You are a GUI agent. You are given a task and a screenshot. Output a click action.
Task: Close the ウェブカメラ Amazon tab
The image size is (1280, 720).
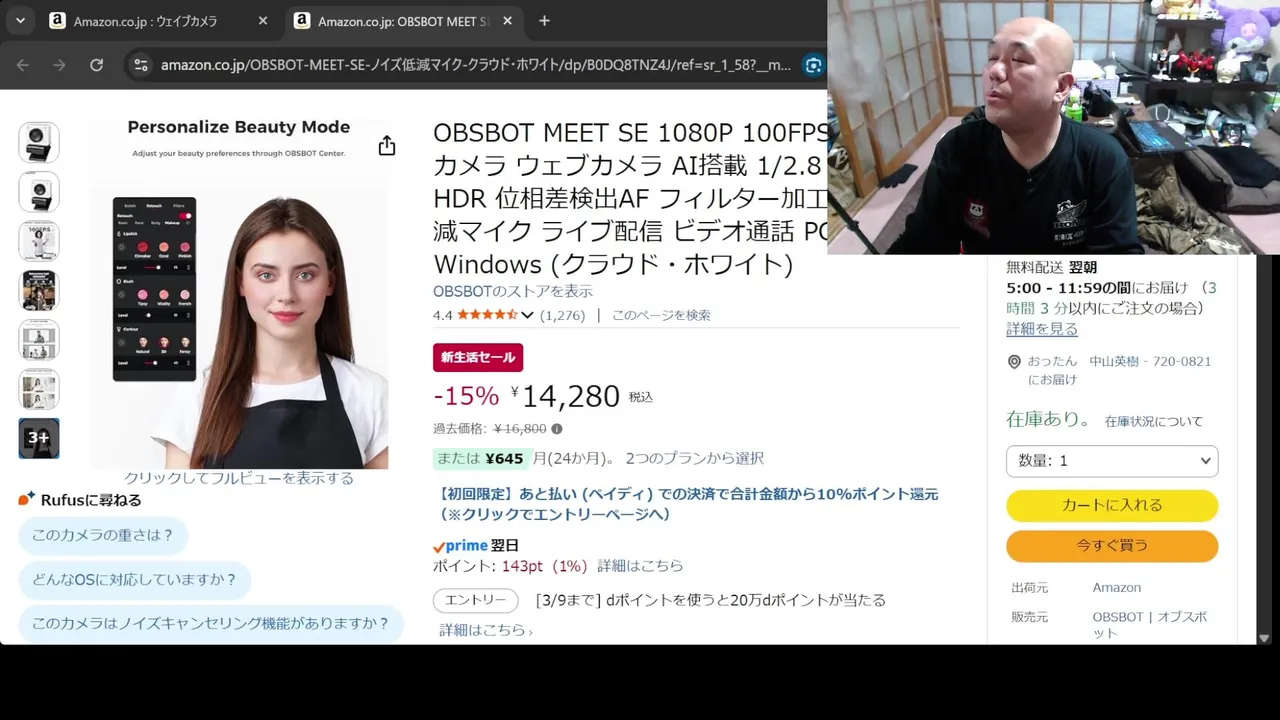click(x=263, y=21)
